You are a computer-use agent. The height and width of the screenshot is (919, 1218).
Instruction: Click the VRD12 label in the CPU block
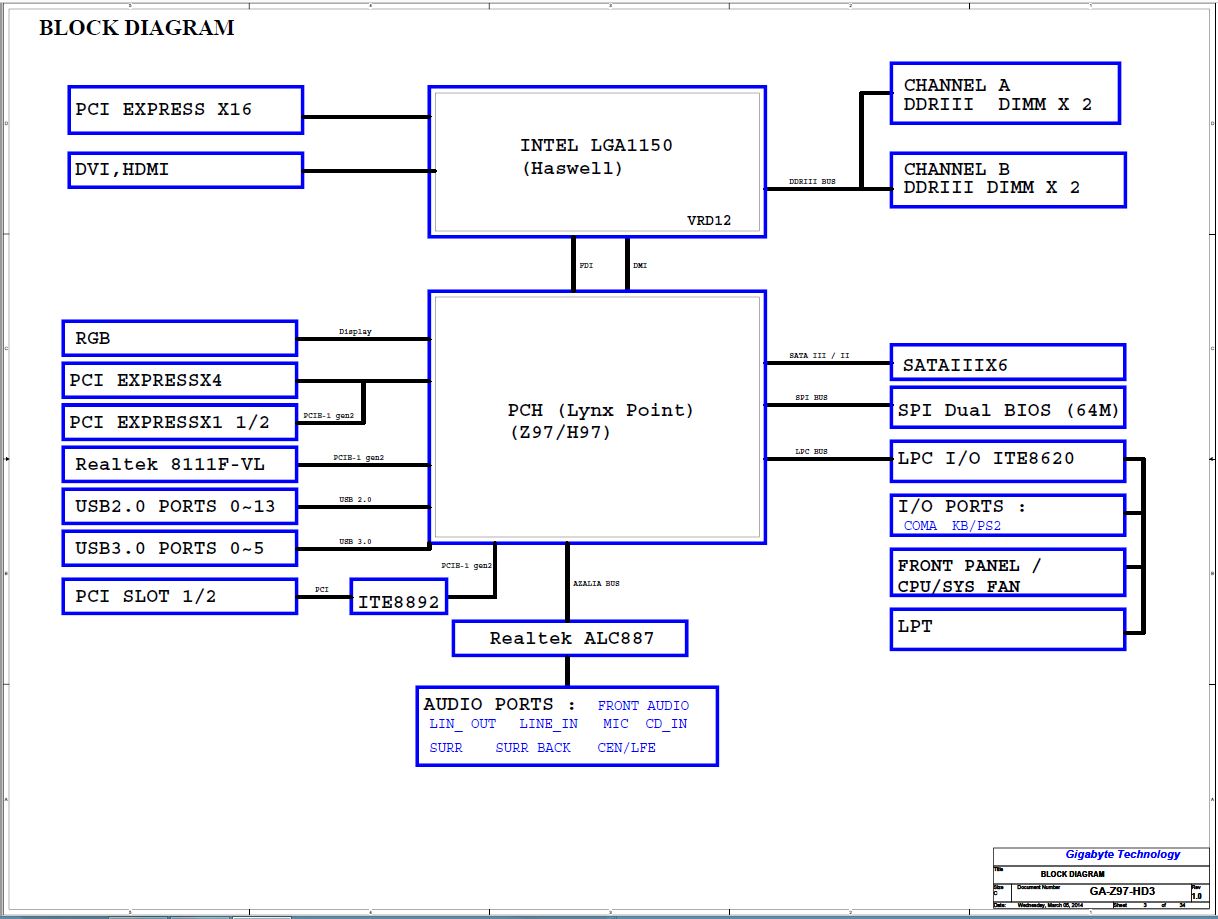tap(709, 220)
